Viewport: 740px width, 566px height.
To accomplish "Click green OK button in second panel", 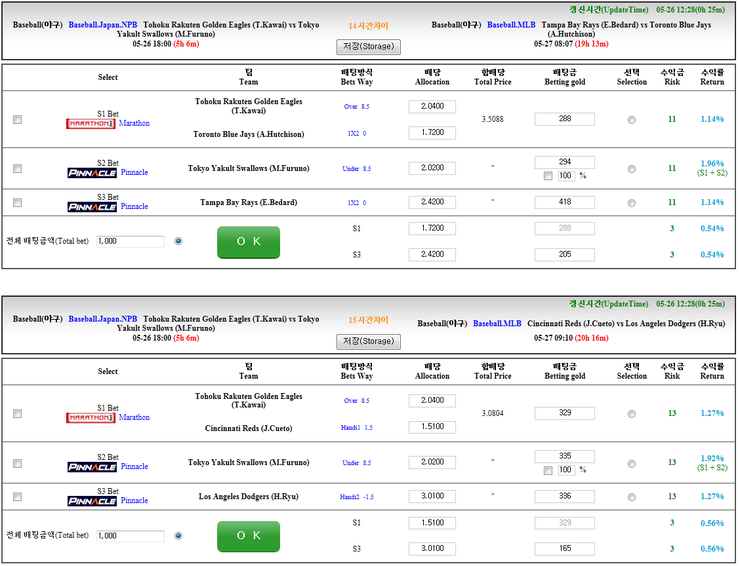I will 248,536.
